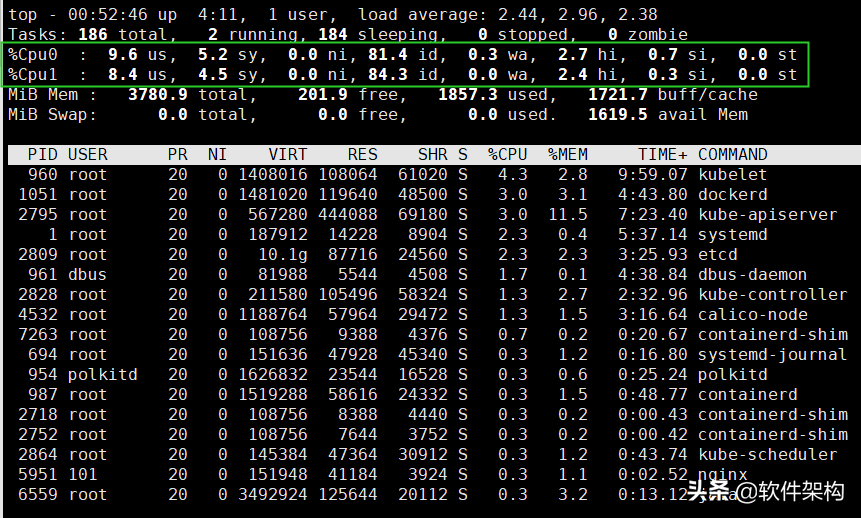Viewport: 861px width, 518px height.
Task: Select PID 2752 of containerd-shim
Action: (x=37, y=435)
